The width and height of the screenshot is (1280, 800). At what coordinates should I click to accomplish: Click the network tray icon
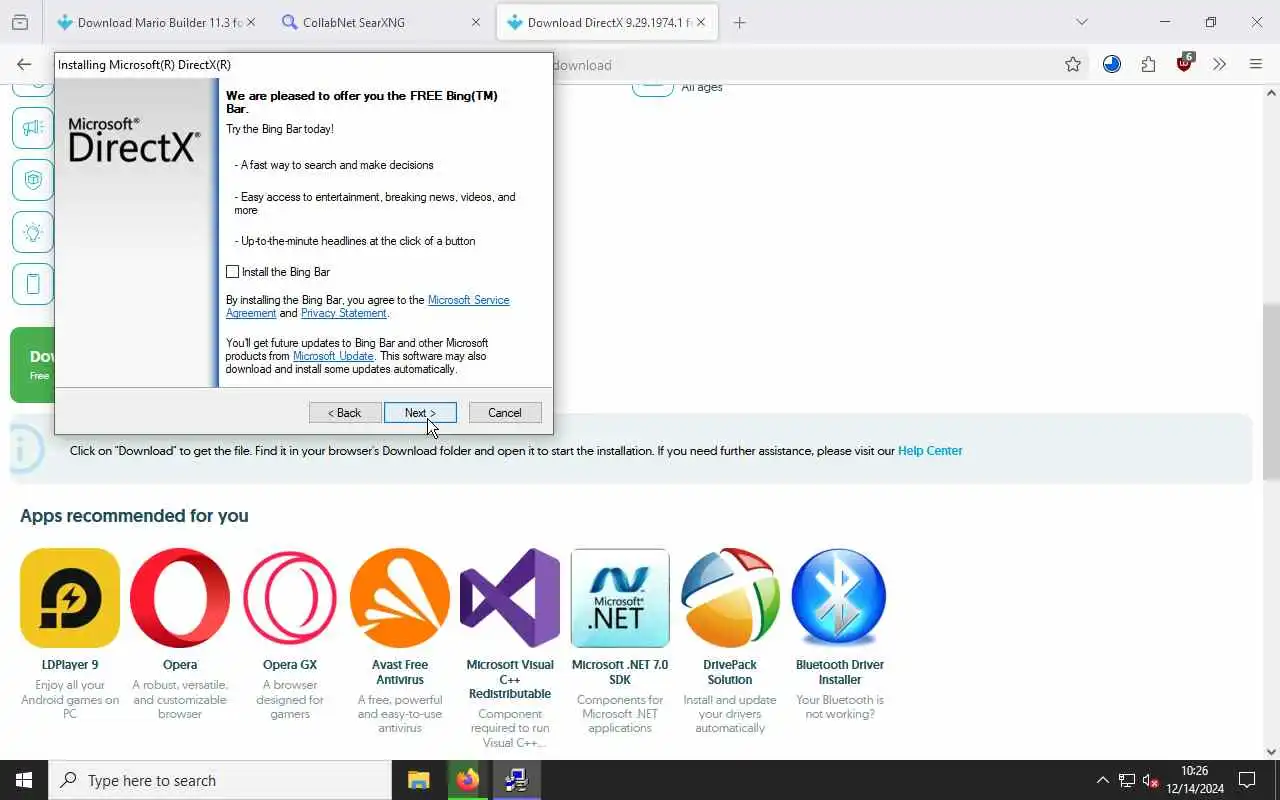(x=1127, y=780)
